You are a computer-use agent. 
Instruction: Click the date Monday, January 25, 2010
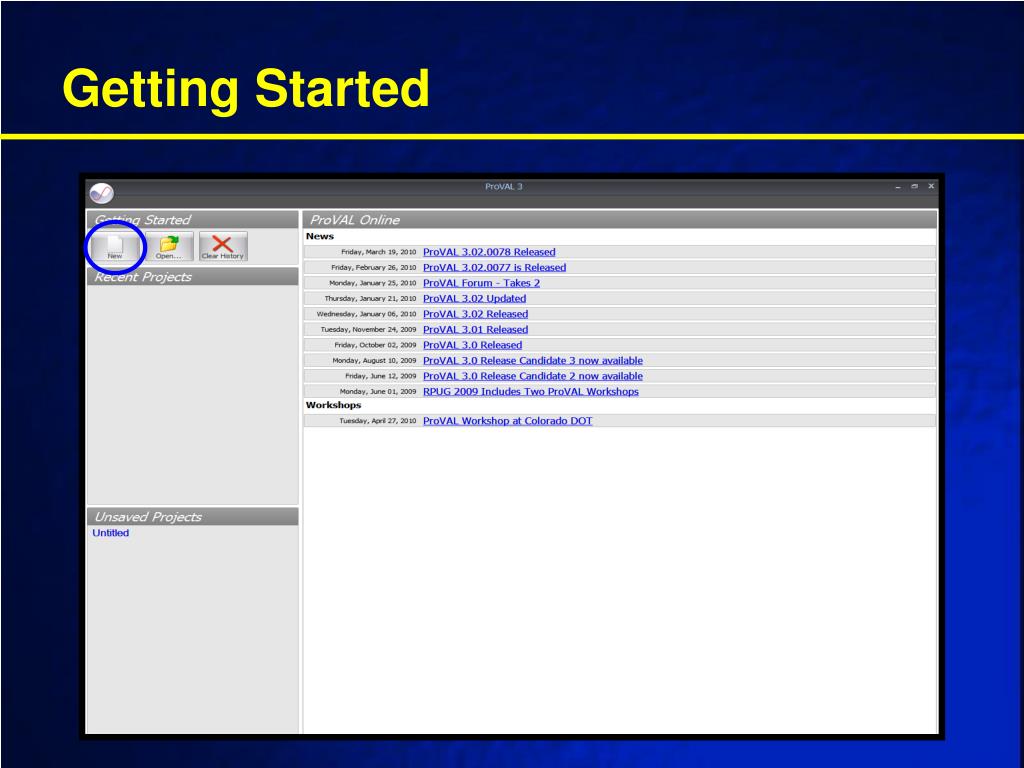tap(373, 283)
